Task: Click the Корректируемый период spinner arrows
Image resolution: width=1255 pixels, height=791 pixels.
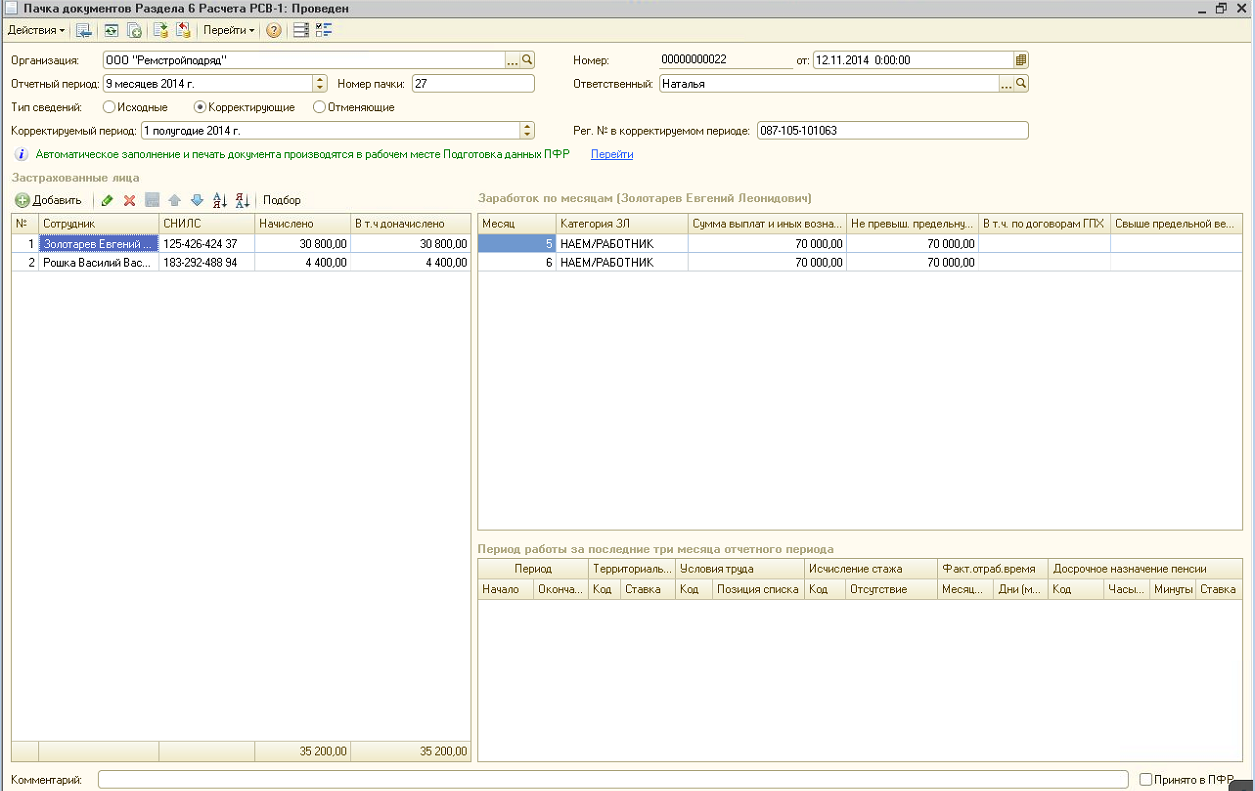Action: (527, 130)
